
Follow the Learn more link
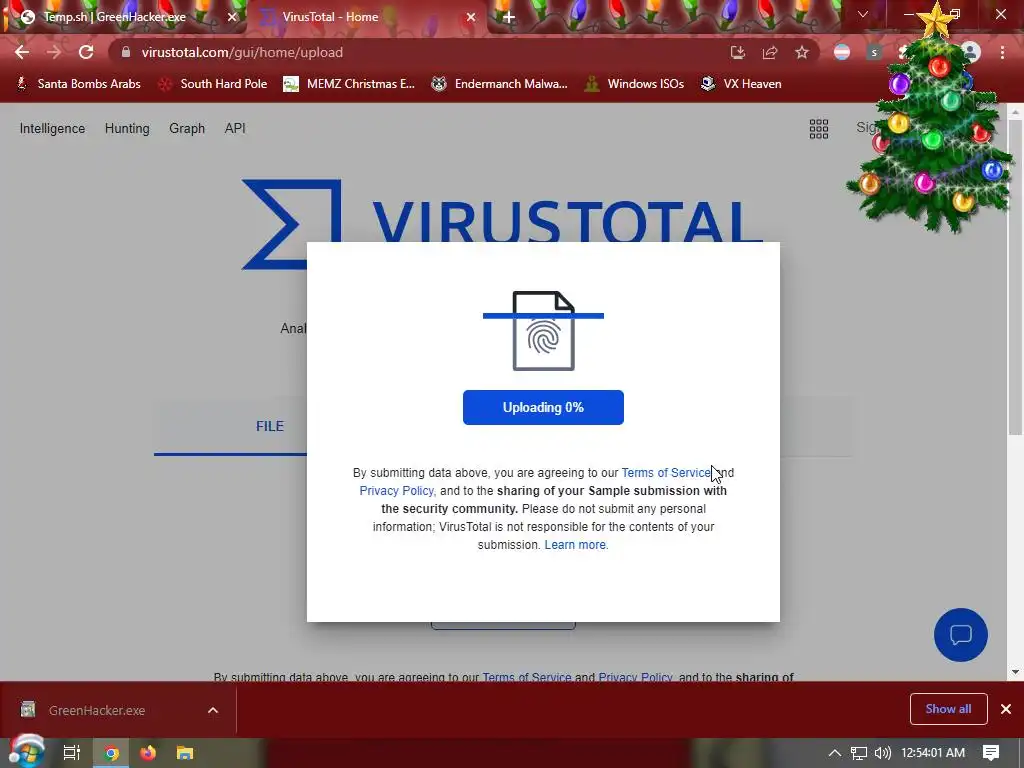[575, 545]
